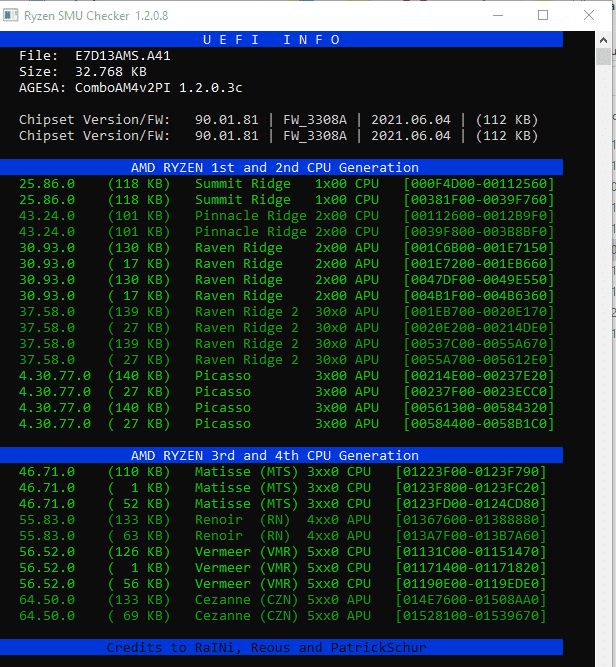
Task: Click Raven Ridge row with address 0047DF00-0049E550
Action: 286,280
